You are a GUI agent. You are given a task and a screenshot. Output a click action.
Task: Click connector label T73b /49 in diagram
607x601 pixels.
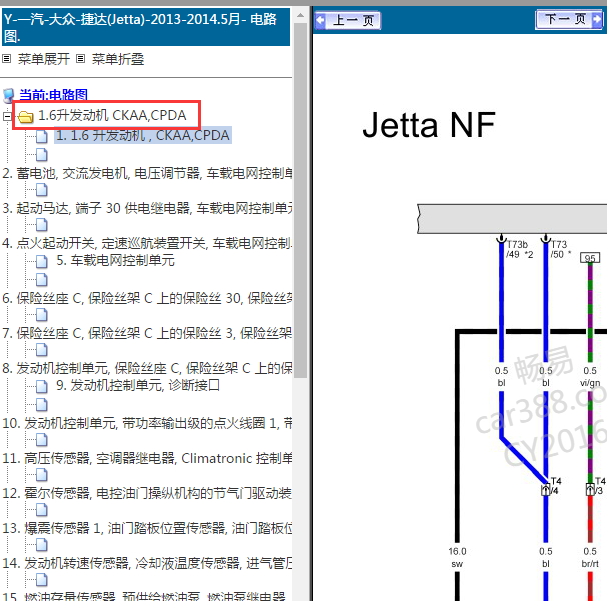pyautogui.click(x=519, y=250)
